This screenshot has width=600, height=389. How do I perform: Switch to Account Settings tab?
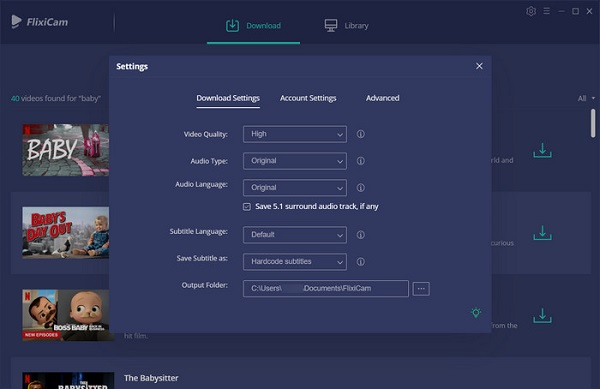pos(308,98)
